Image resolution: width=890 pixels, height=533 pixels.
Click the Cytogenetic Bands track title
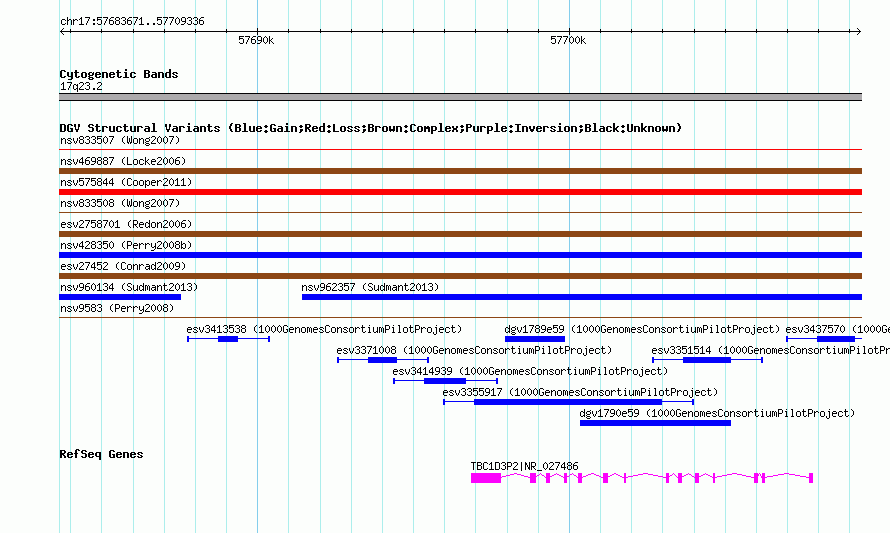119,74
